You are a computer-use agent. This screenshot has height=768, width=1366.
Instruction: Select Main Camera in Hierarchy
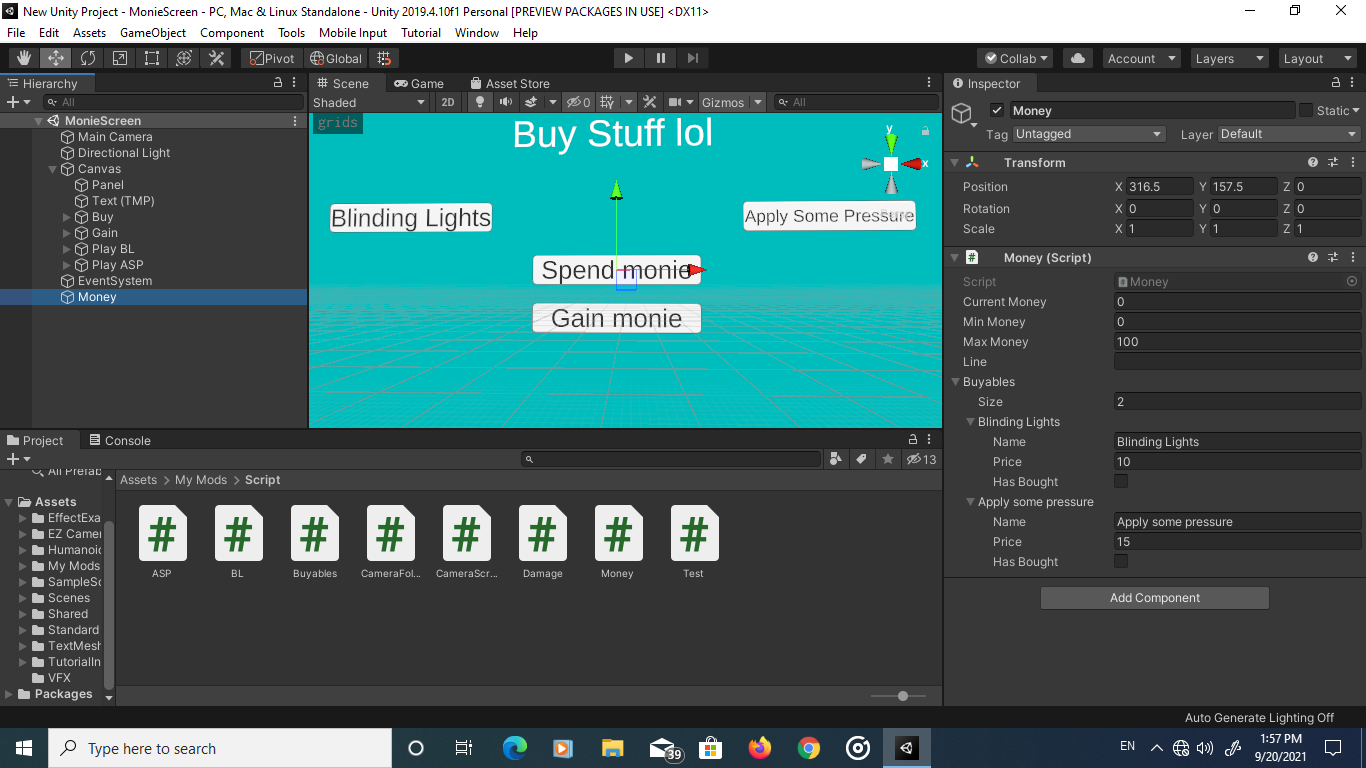[115, 137]
